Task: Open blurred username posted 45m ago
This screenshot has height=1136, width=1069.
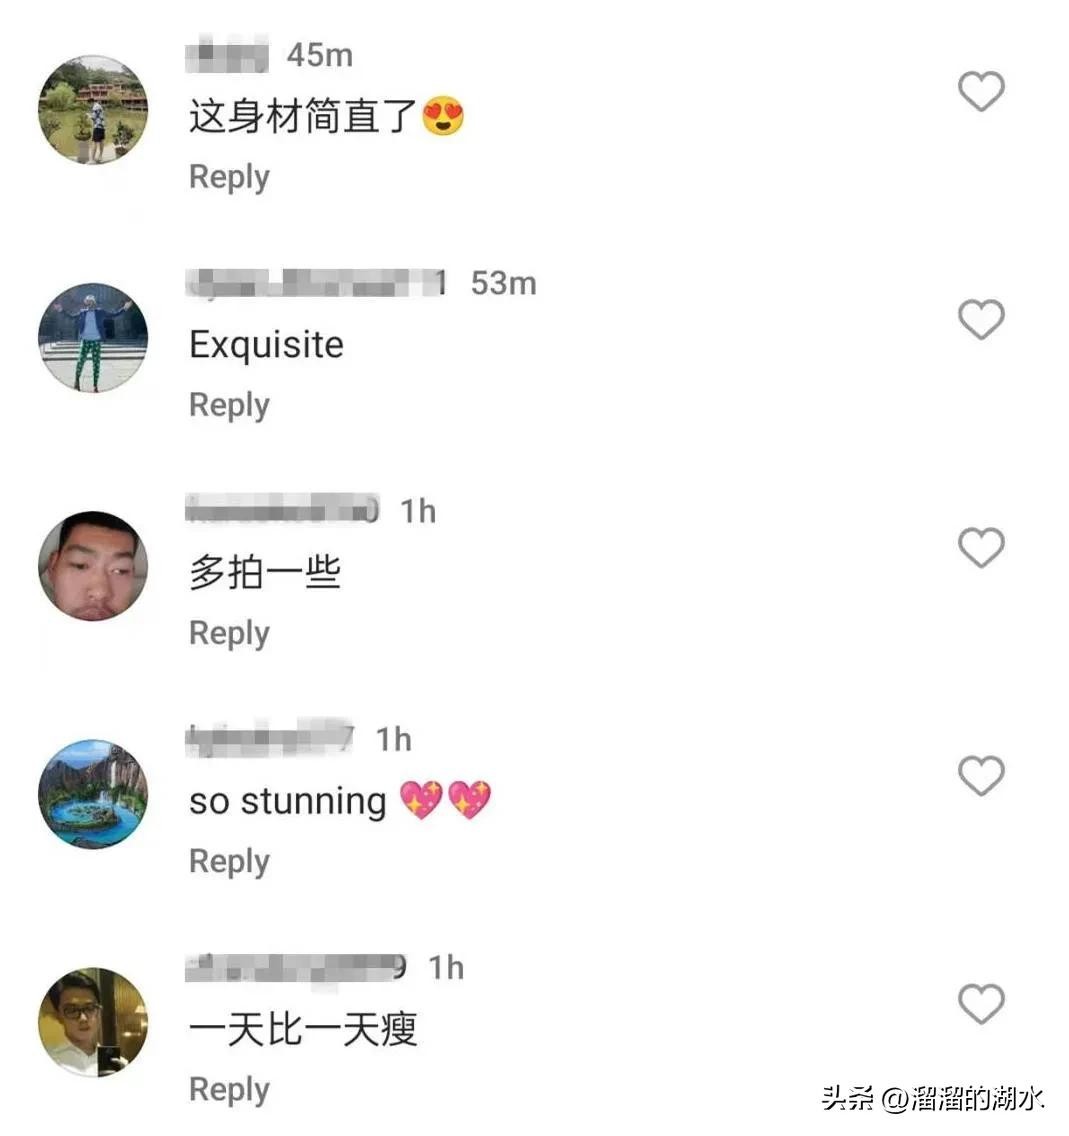Action: tap(227, 54)
